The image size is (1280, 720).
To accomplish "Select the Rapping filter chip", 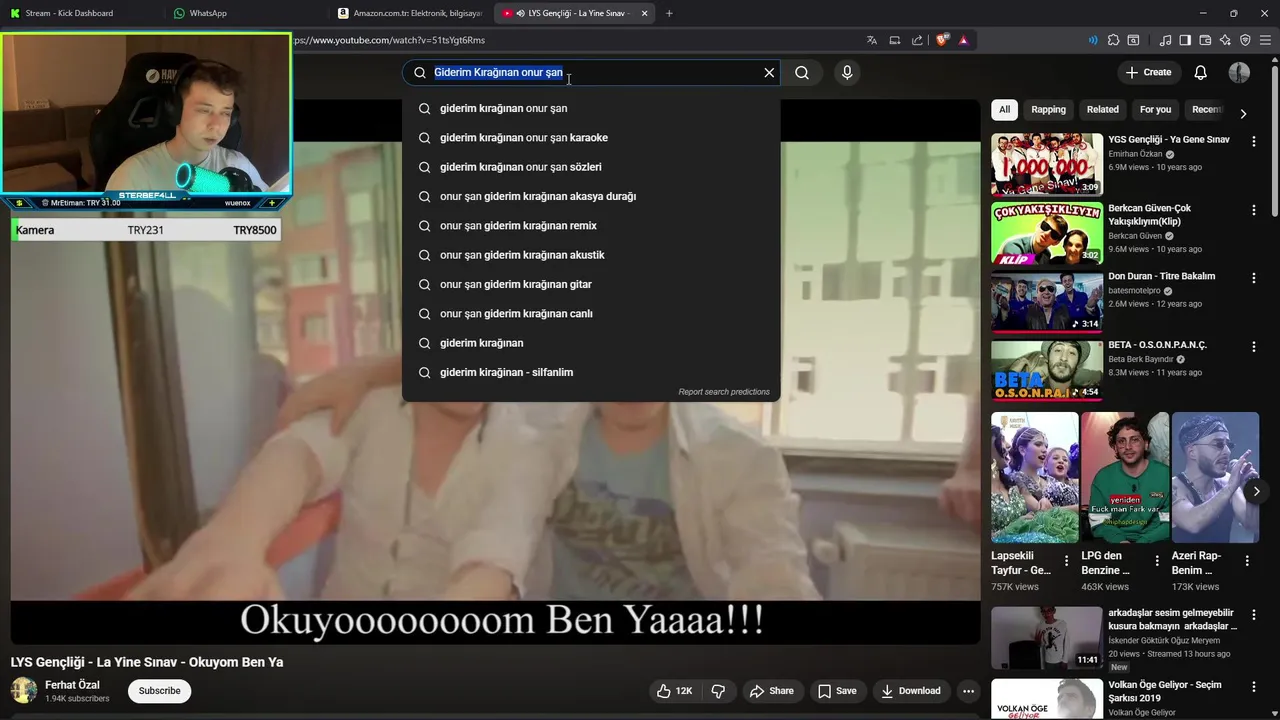I will click(x=1048, y=109).
